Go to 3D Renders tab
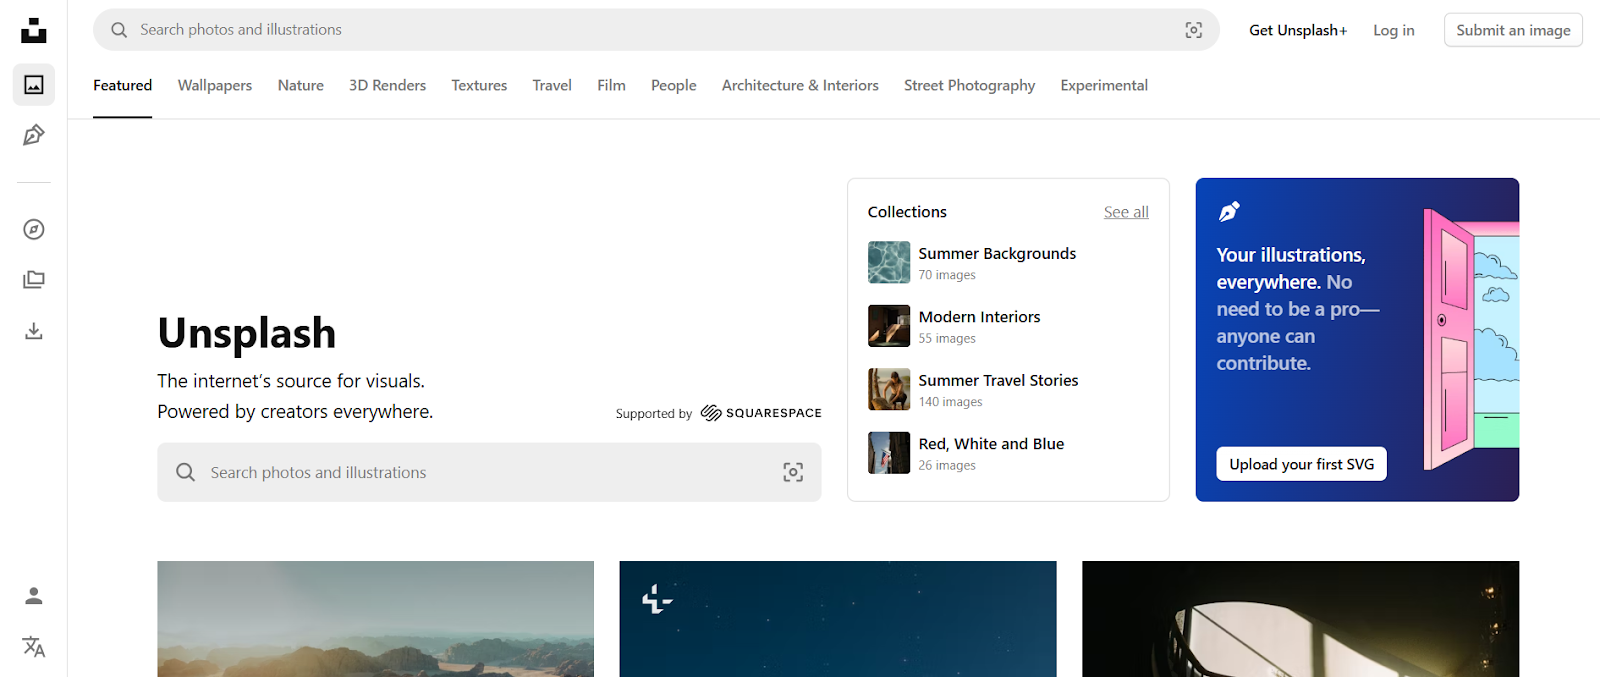1600x677 pixels. 387,85
